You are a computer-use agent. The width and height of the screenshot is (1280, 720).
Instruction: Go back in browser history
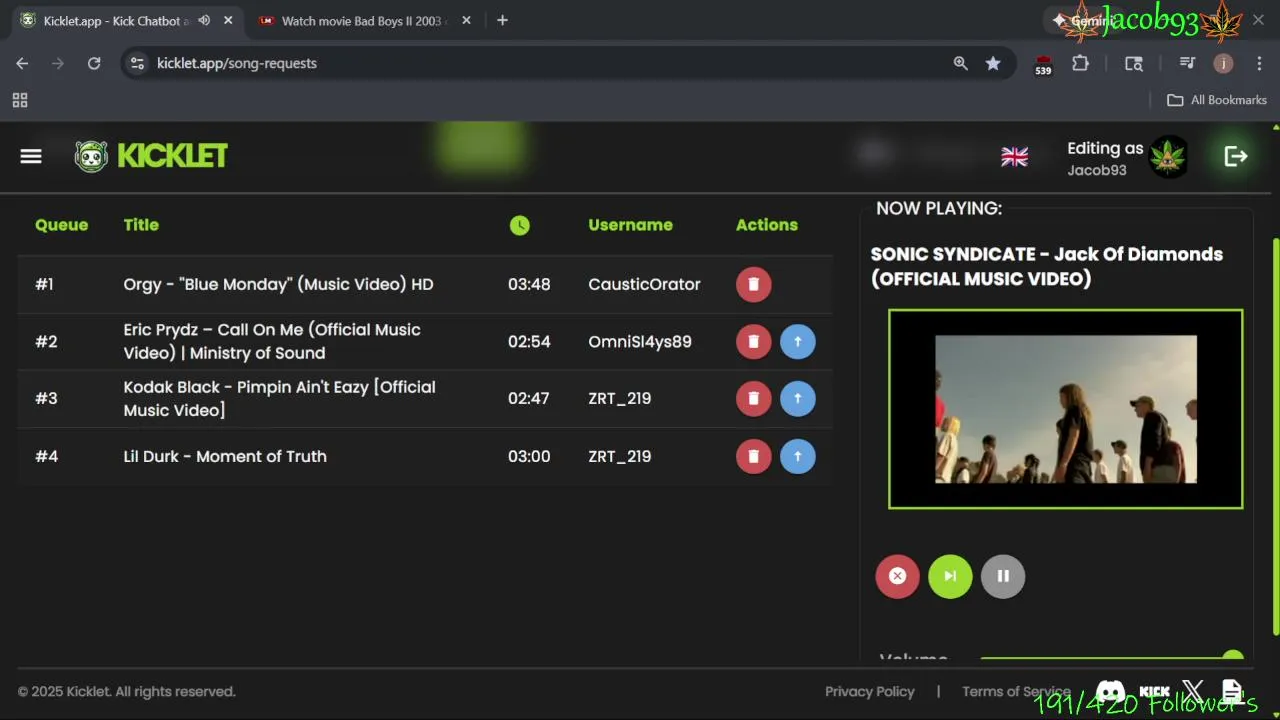(x=22, y=63)
